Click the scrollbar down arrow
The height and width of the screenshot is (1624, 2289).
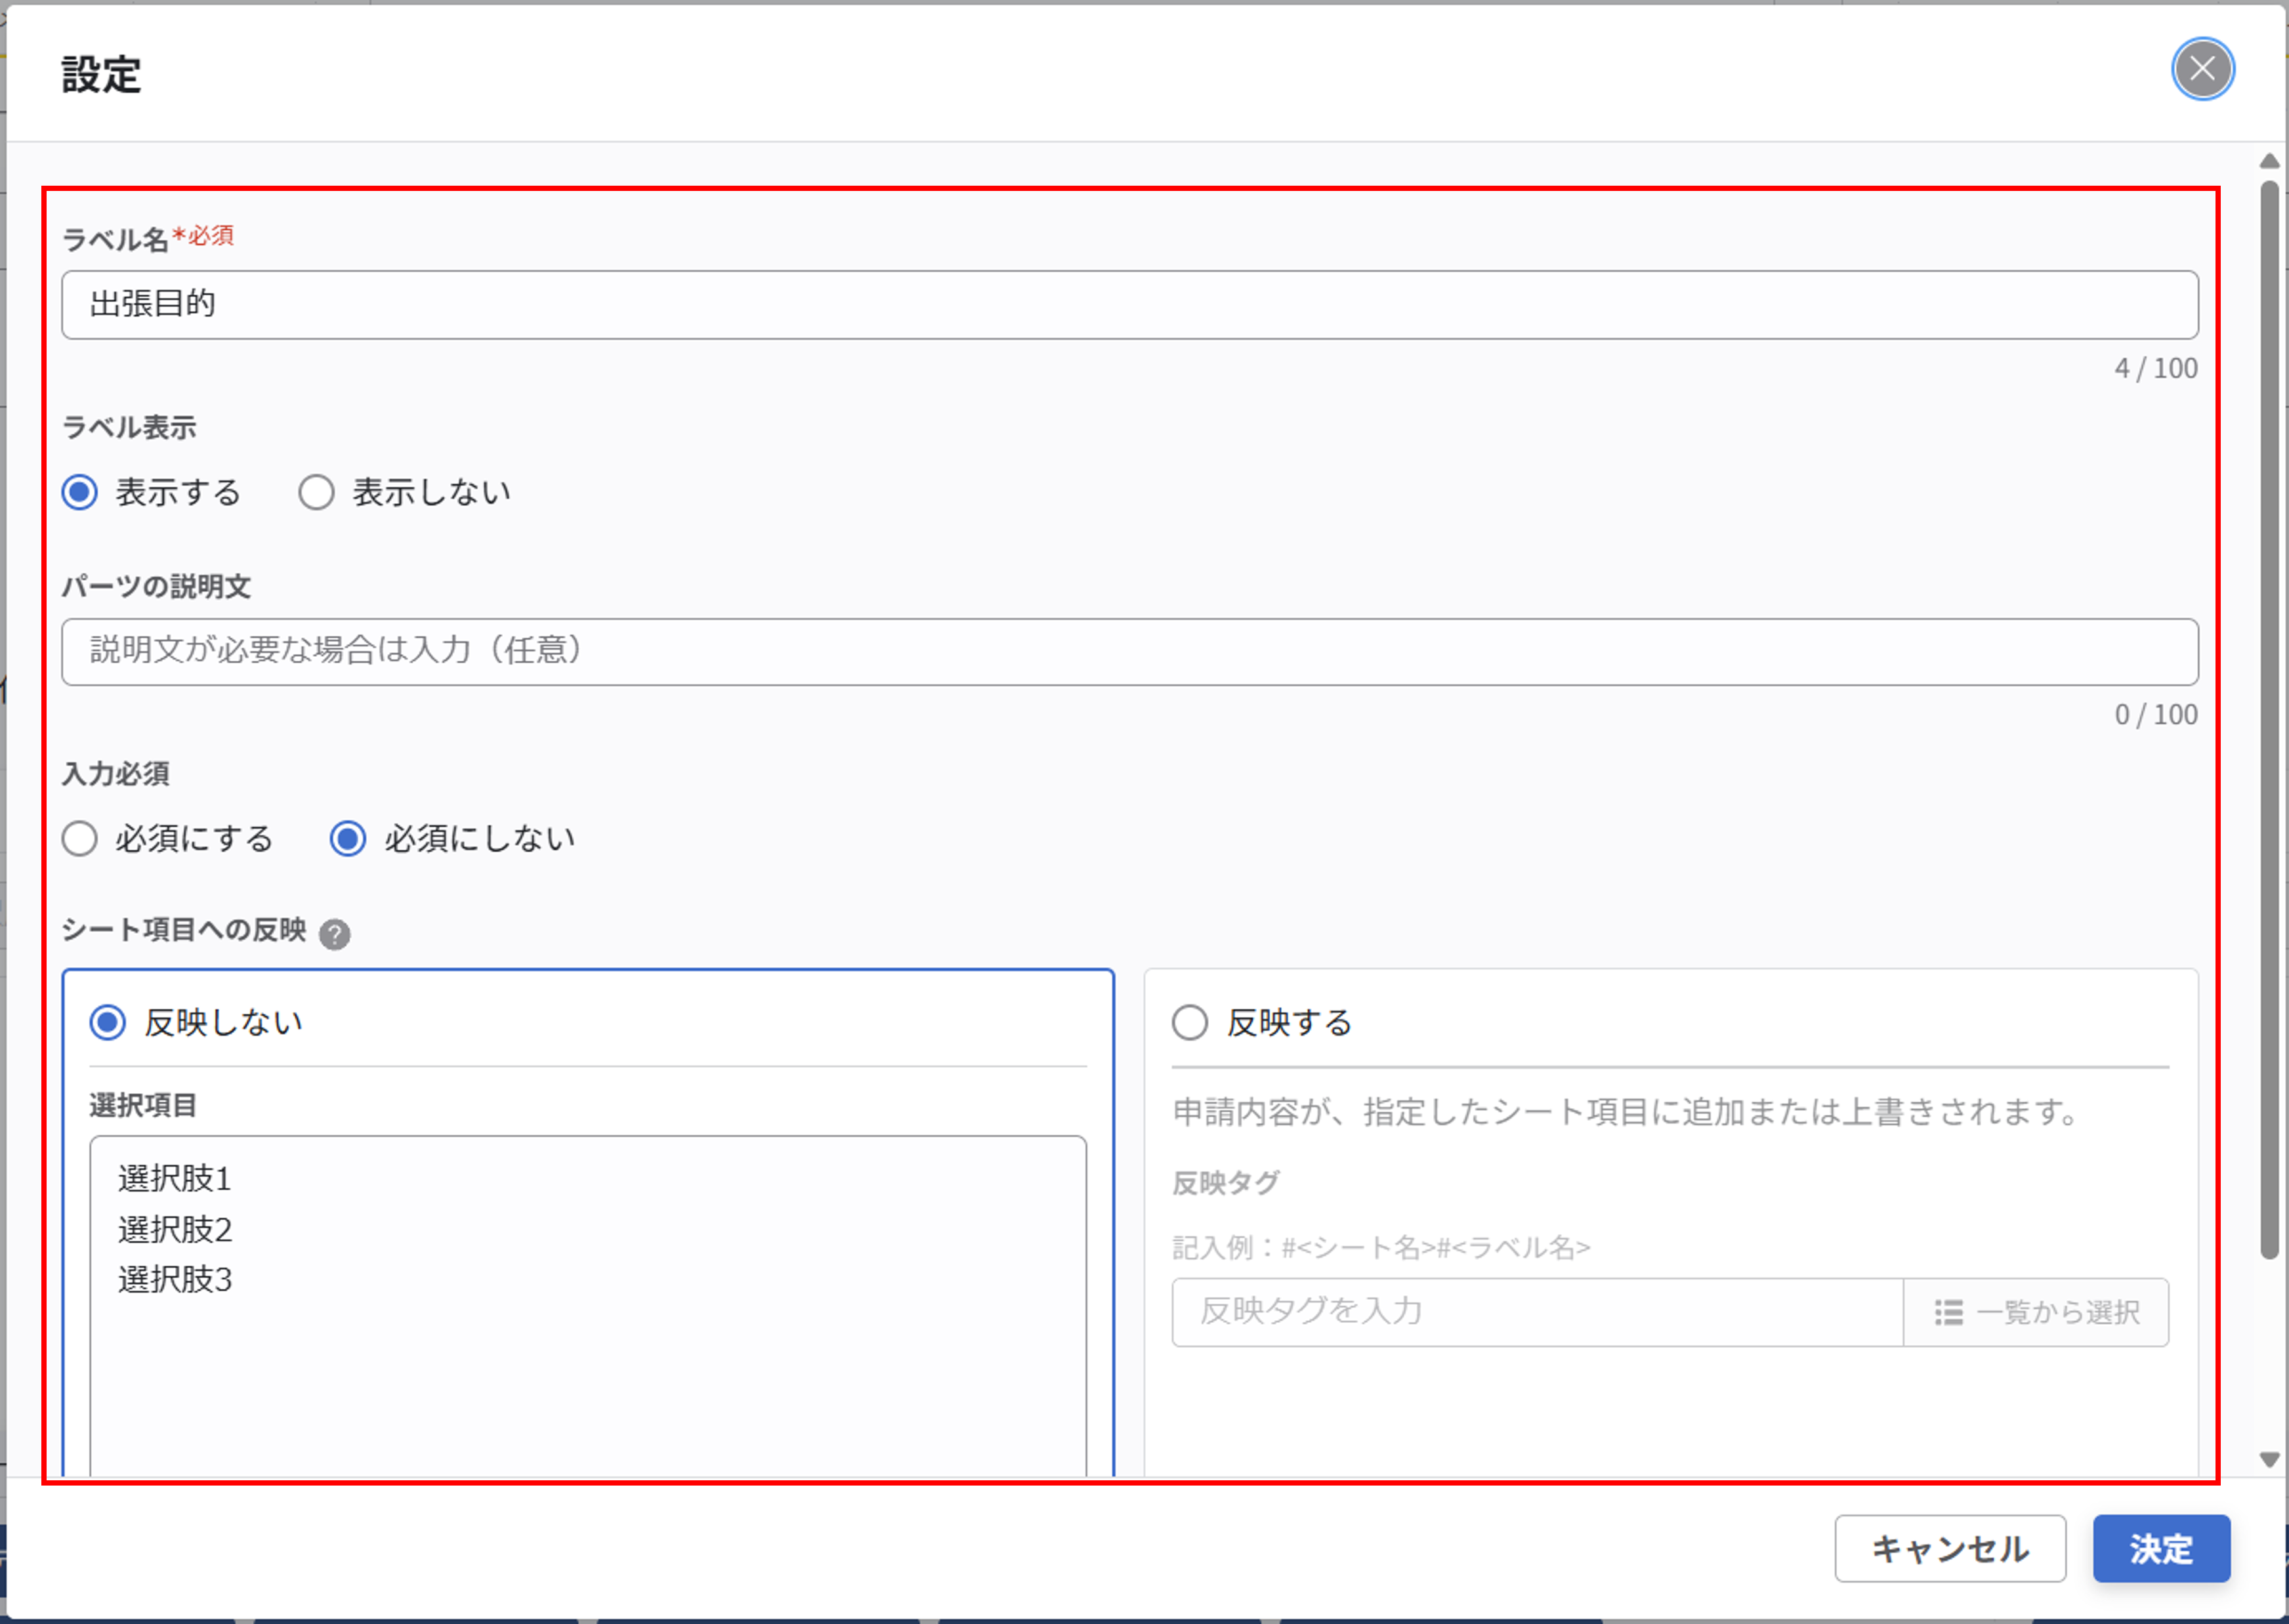(x=2269, y=1460)
